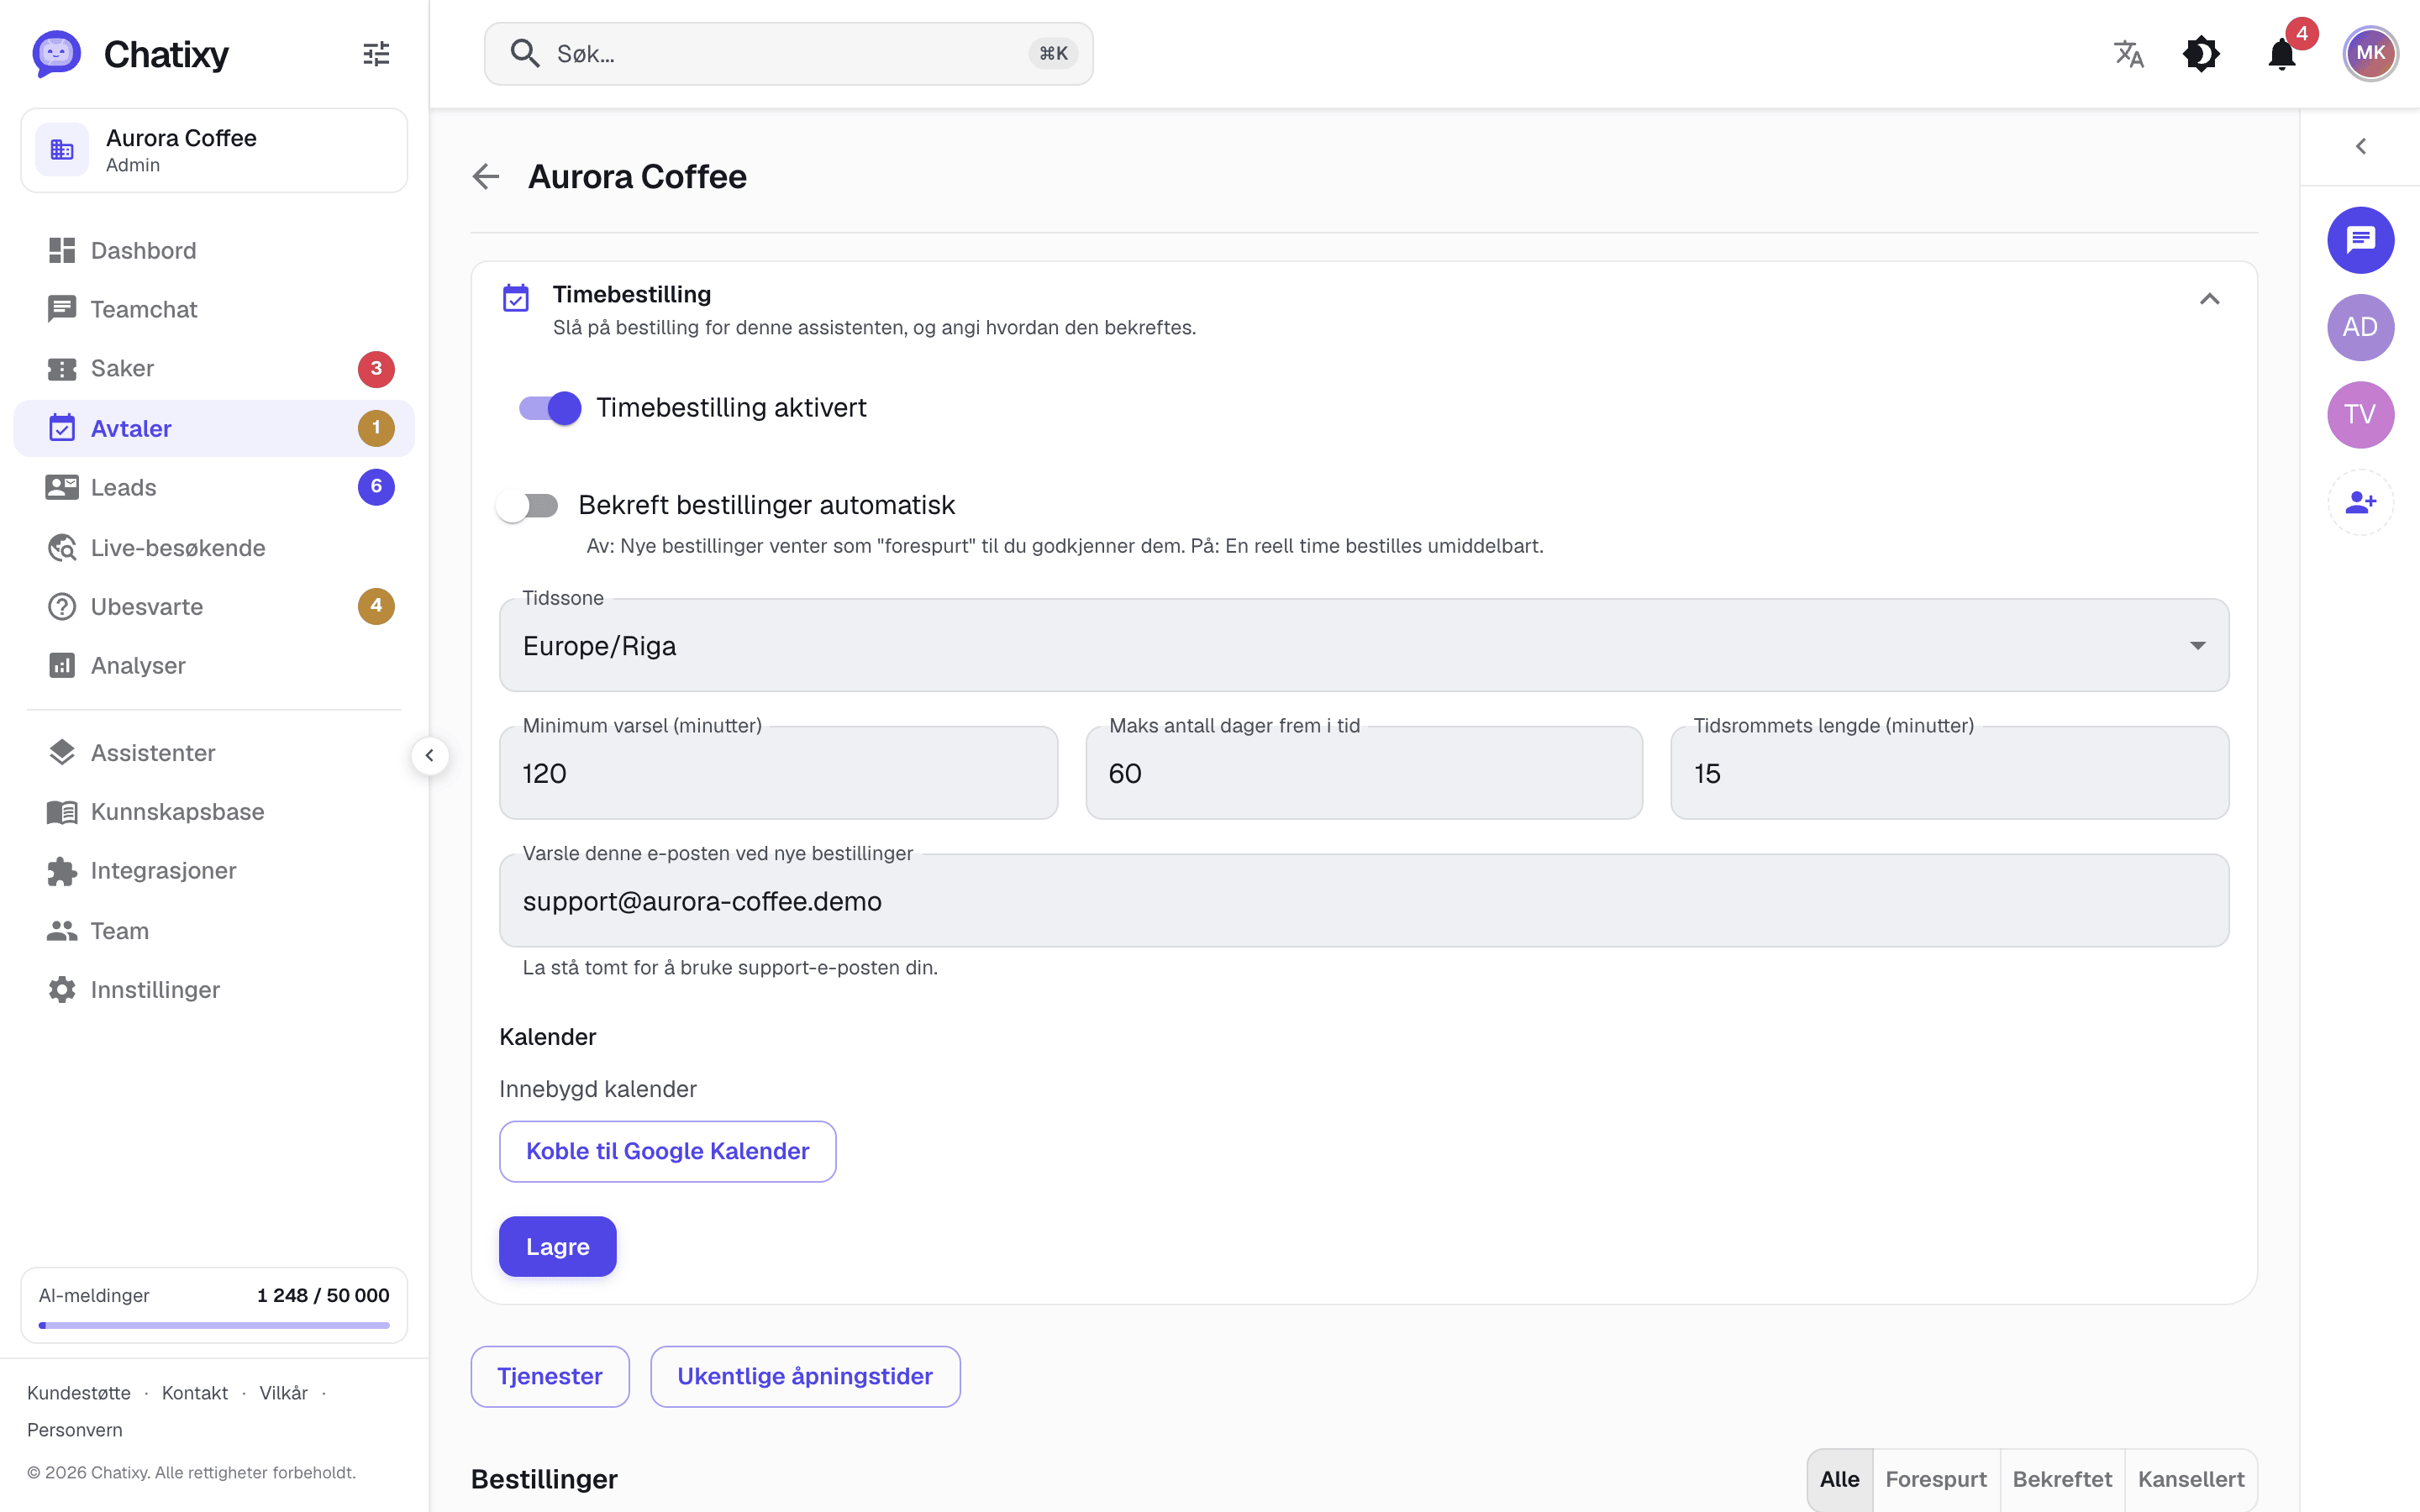The image size is (2420, 1512).
Task: Follow the Kontakt footer link
Action: [195, 1393]
